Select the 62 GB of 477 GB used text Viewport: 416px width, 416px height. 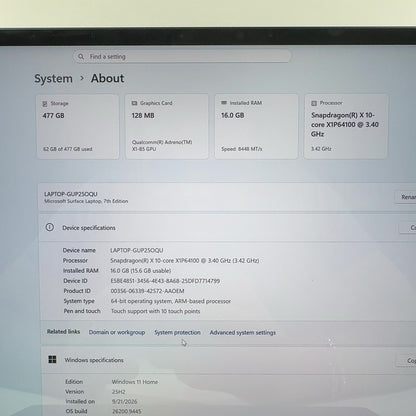[68, 149]
